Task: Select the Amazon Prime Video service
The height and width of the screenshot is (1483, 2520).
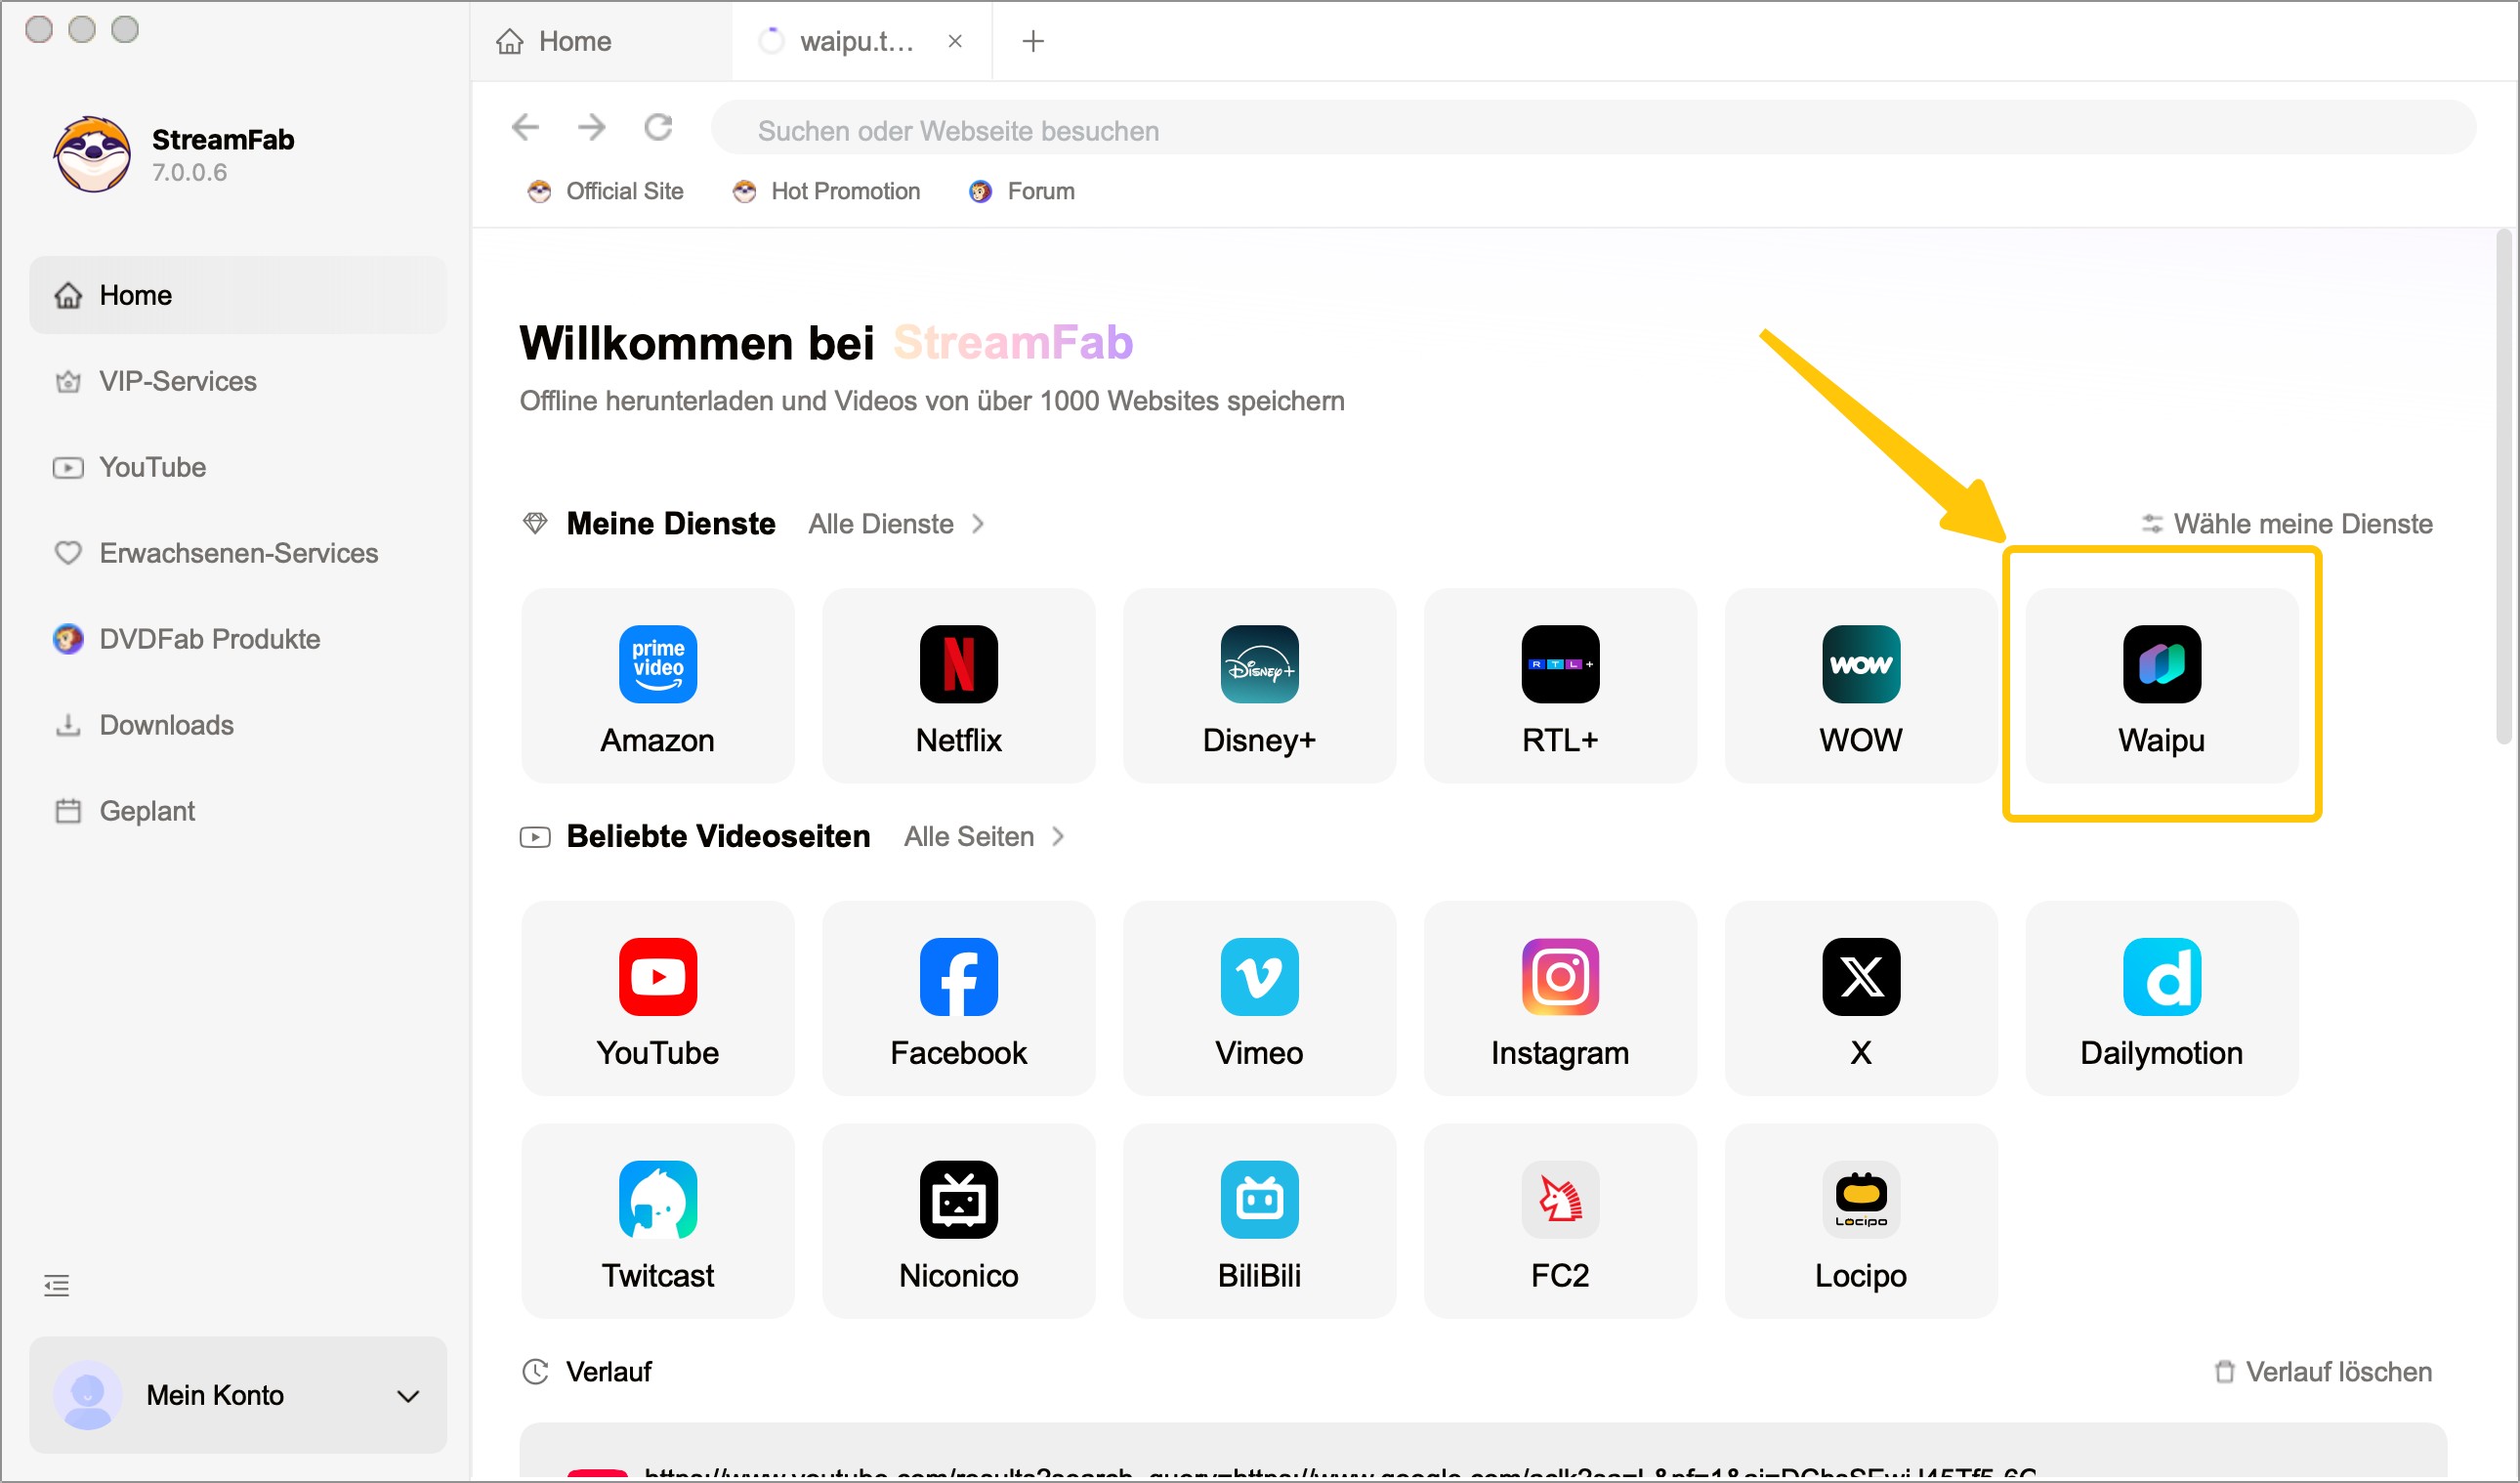Action: pos(657,685)
